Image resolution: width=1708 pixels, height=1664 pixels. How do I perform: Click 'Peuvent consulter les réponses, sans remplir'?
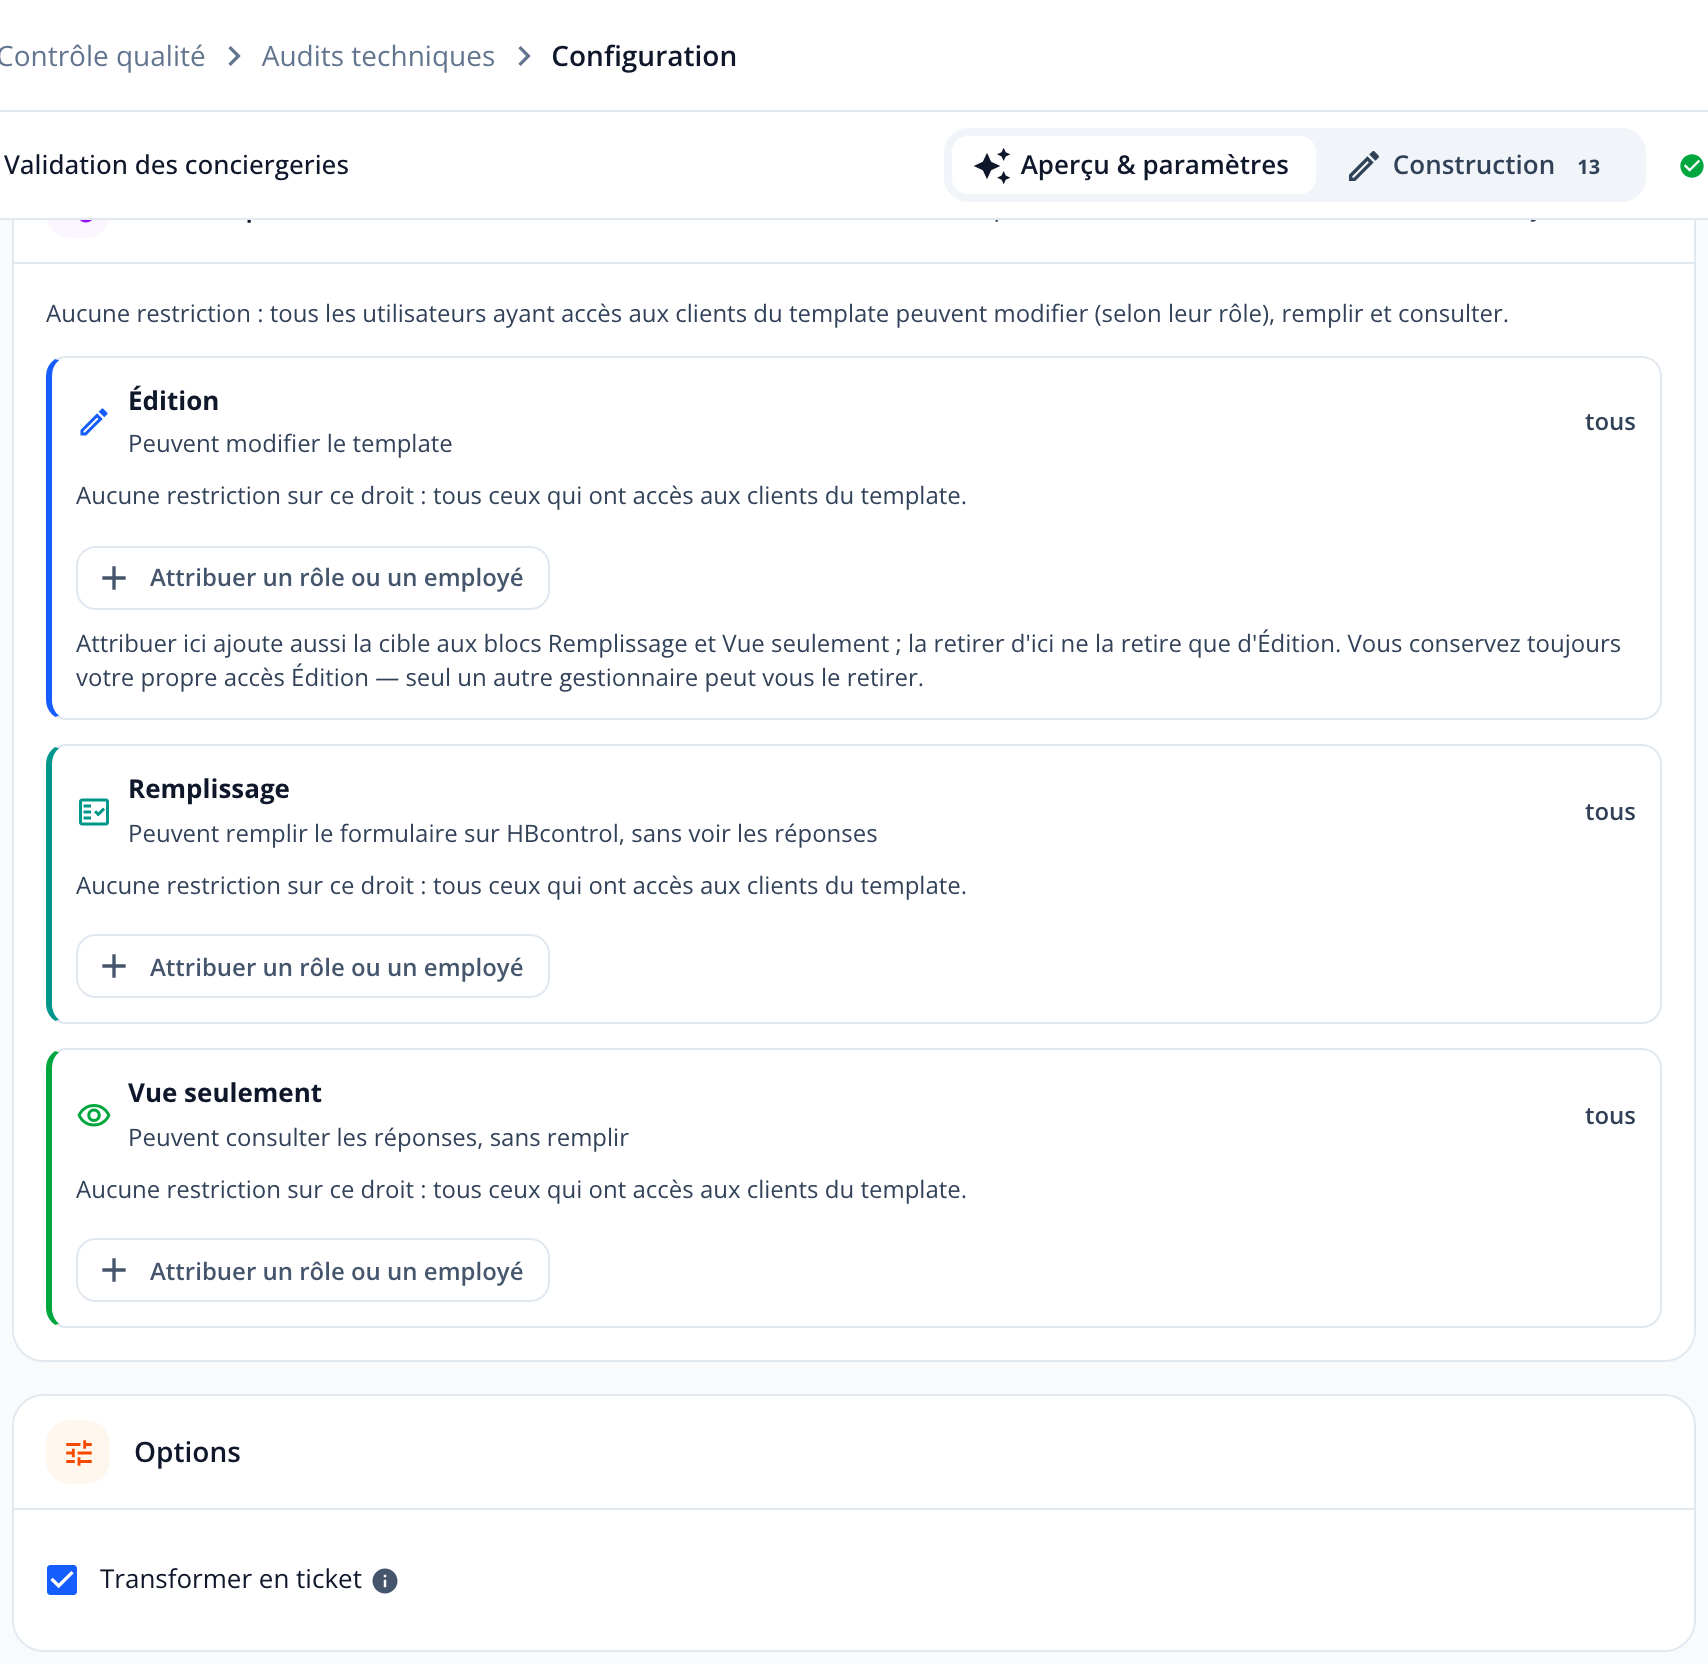coord(378,1138)
